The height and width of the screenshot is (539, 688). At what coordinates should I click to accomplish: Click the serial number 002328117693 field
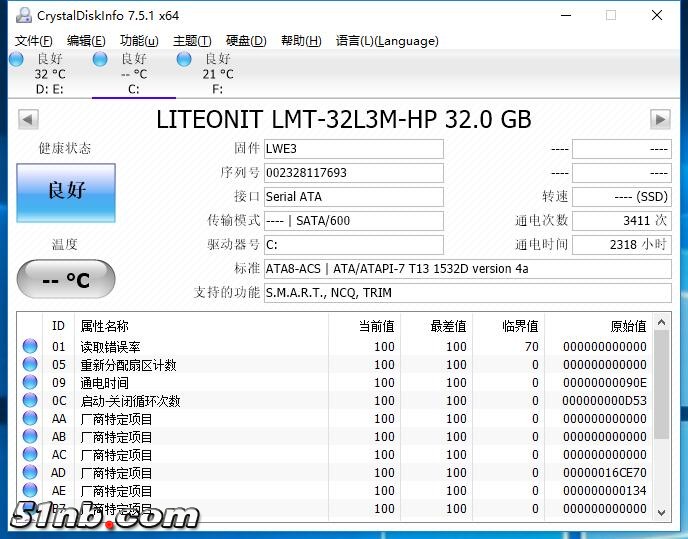coord(353,173)
